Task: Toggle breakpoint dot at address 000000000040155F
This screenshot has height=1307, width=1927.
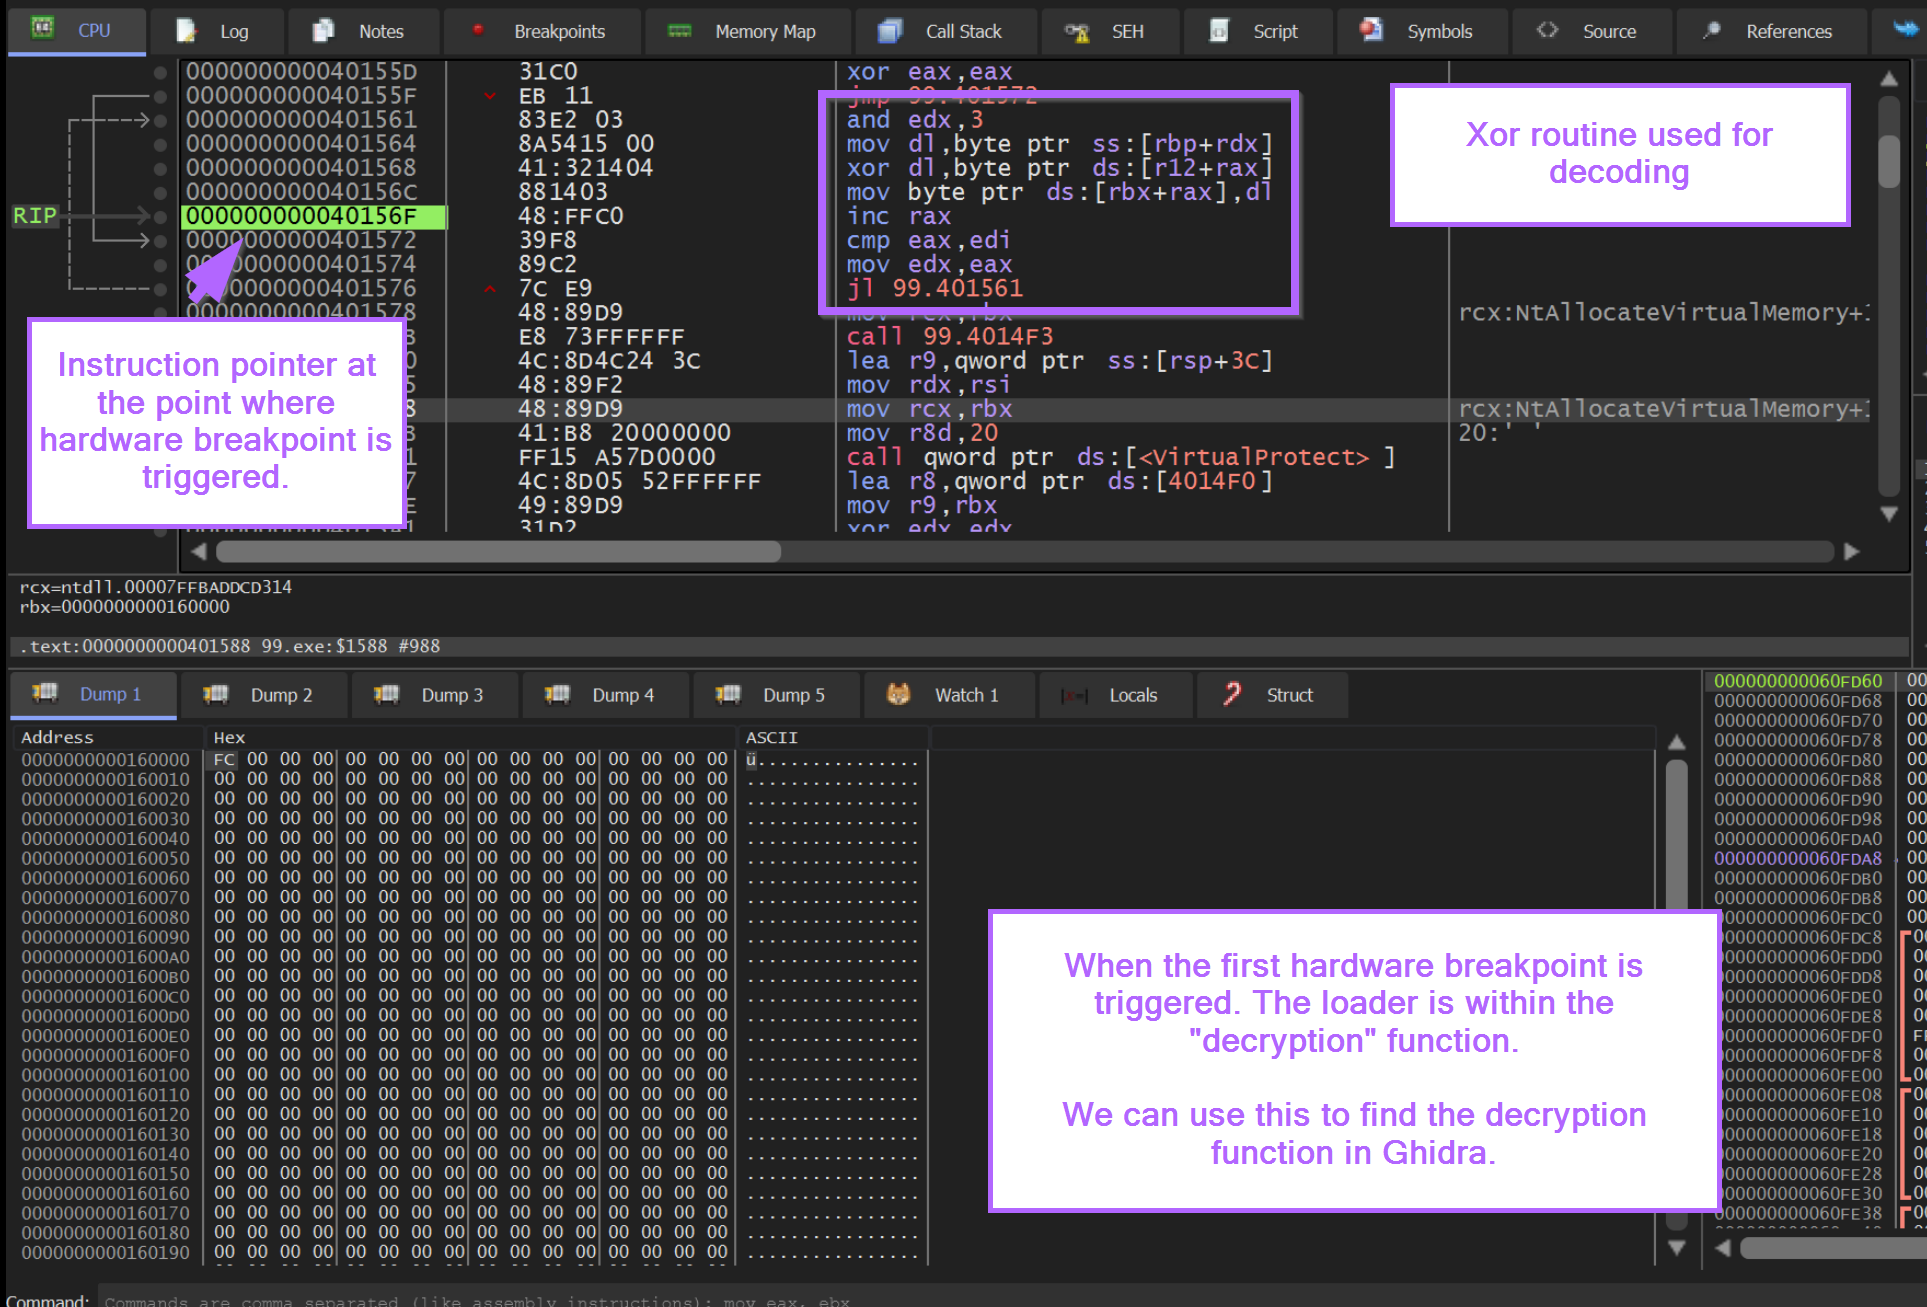Action: click(160, 96)
